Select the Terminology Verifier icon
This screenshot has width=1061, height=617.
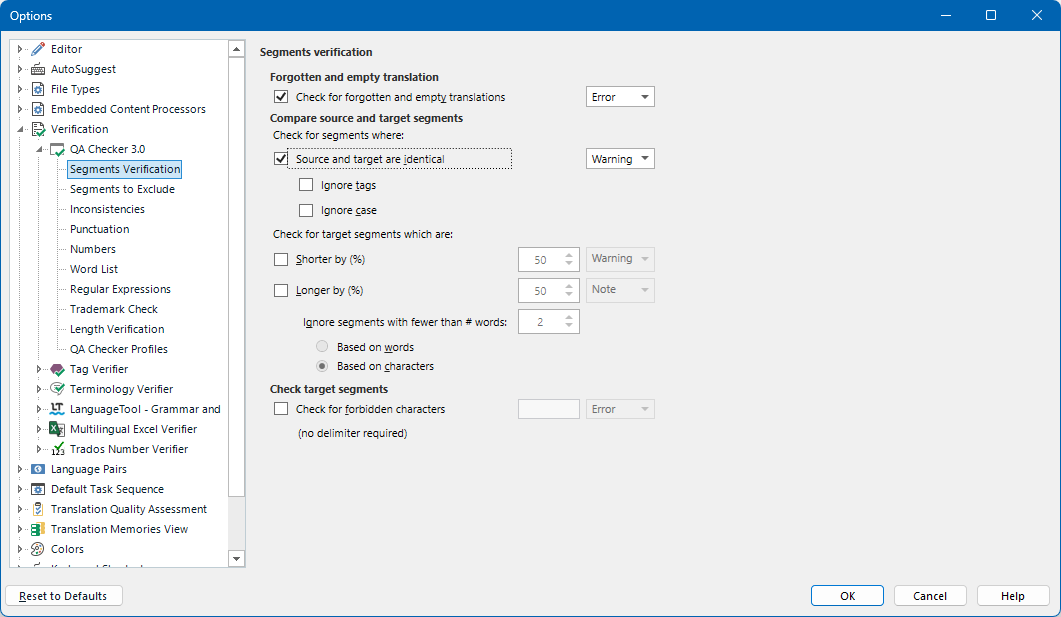pos(56,388)
